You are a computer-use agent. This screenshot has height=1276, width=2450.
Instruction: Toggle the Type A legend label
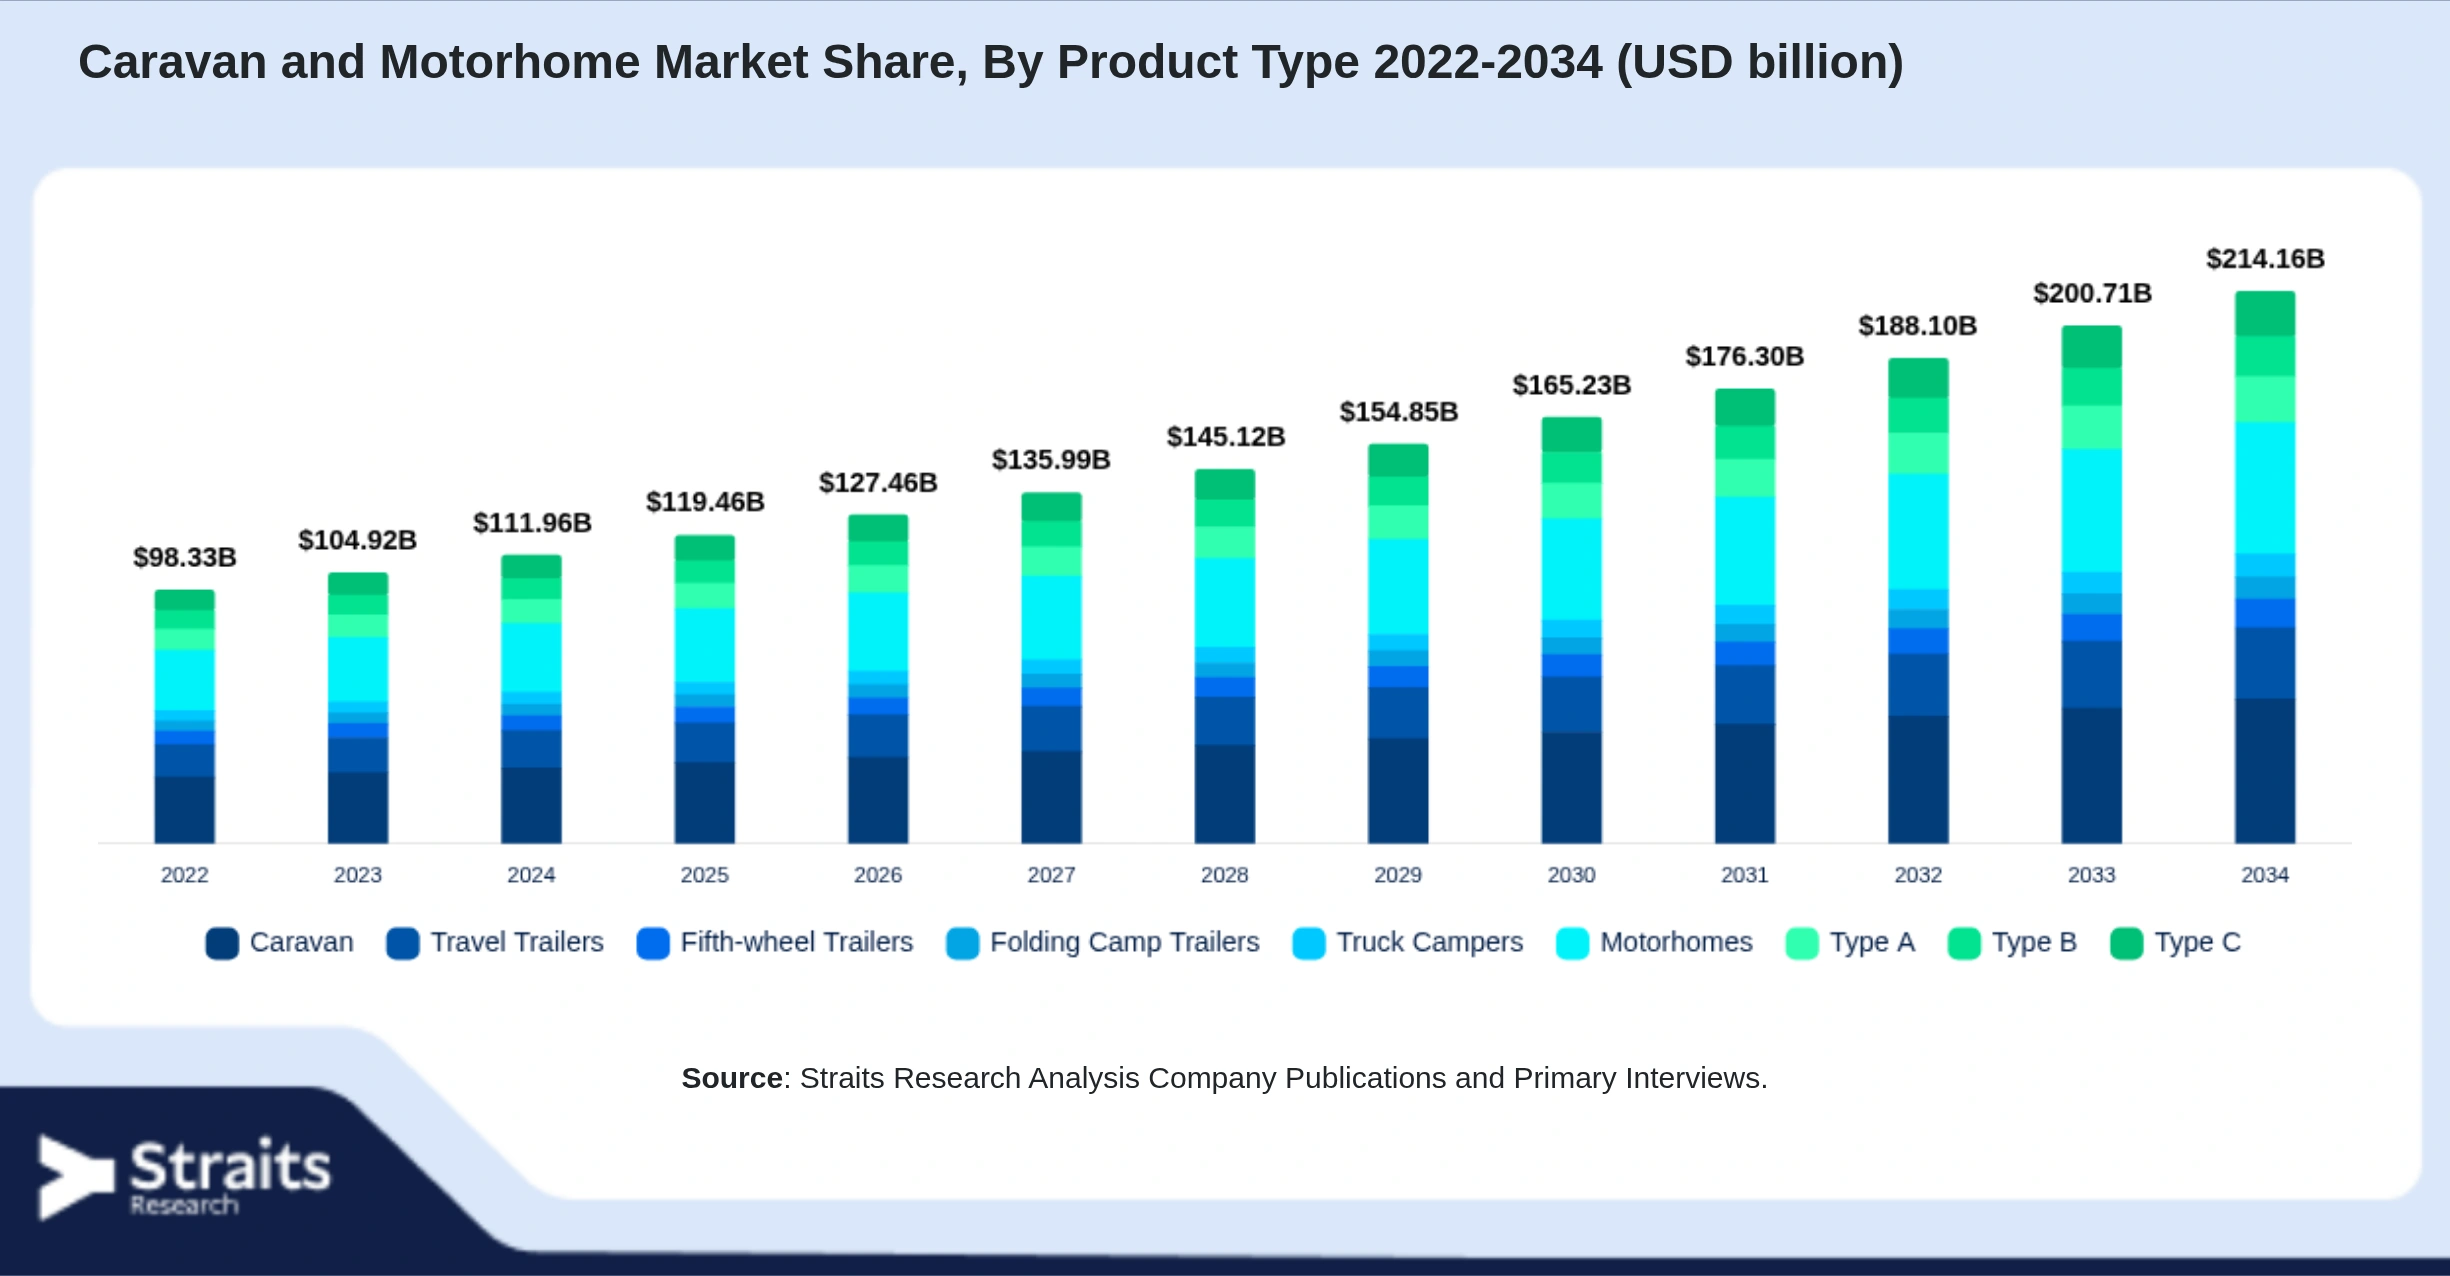click(x=1873, y=942)
